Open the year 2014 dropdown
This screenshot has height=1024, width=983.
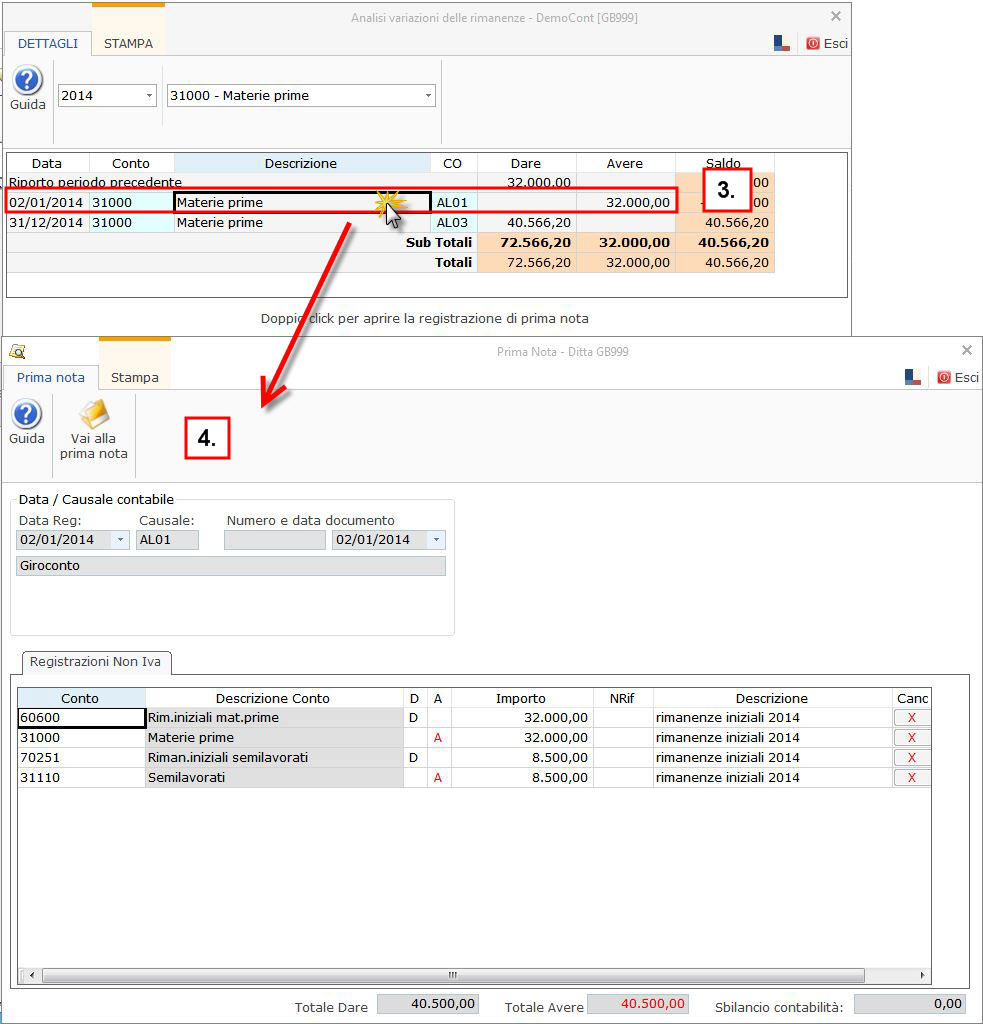click(149, 96)
